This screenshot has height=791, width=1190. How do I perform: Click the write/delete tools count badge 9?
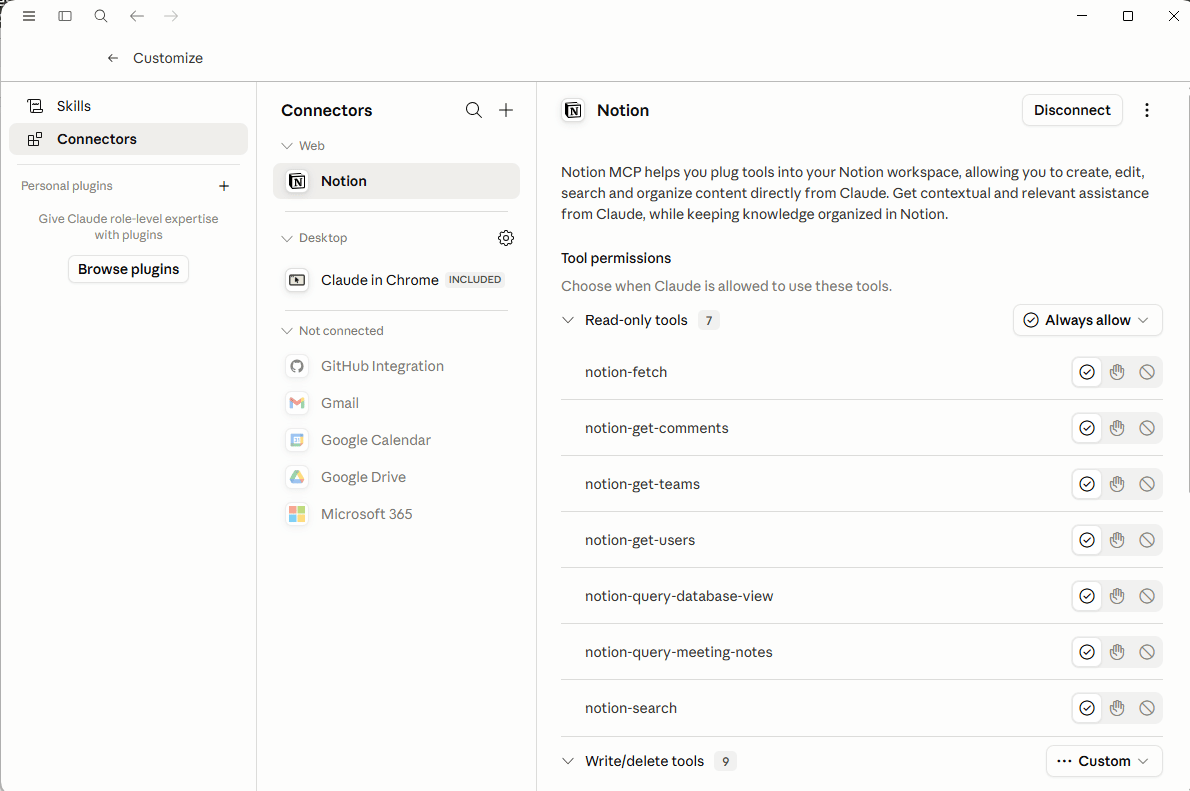[x=726, y=761]
